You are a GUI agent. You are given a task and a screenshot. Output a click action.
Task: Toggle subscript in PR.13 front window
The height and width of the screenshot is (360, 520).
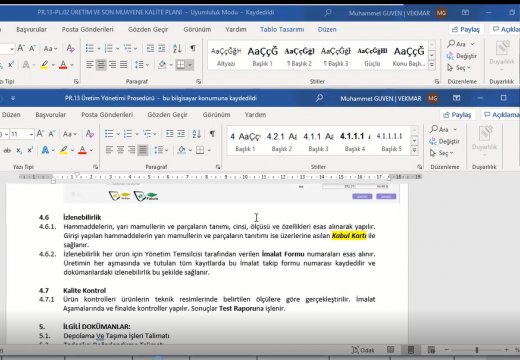(x=19, y=150)
